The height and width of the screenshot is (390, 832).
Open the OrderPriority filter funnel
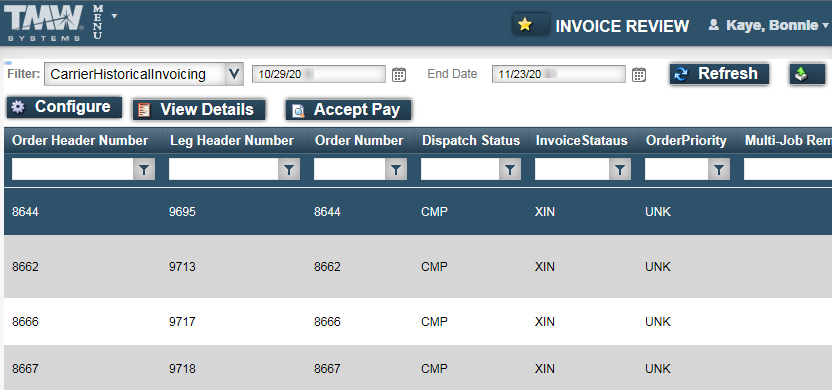(719, 170)
